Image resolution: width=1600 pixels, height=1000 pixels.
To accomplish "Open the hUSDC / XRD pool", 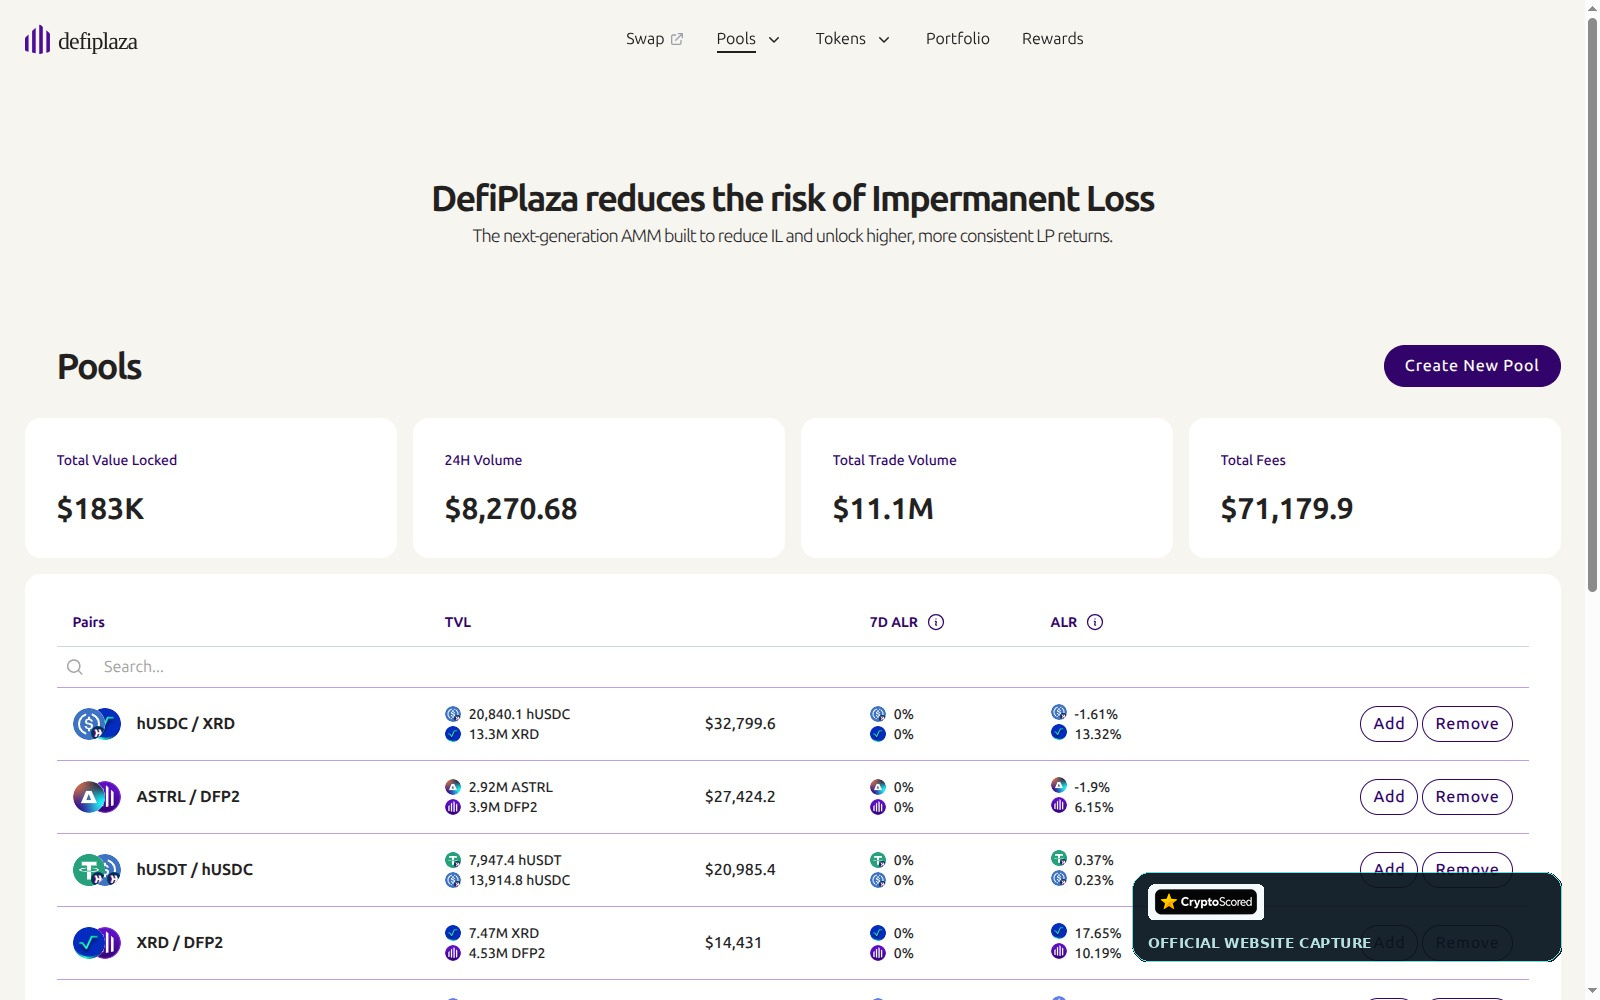I will [x=186, y=724].
